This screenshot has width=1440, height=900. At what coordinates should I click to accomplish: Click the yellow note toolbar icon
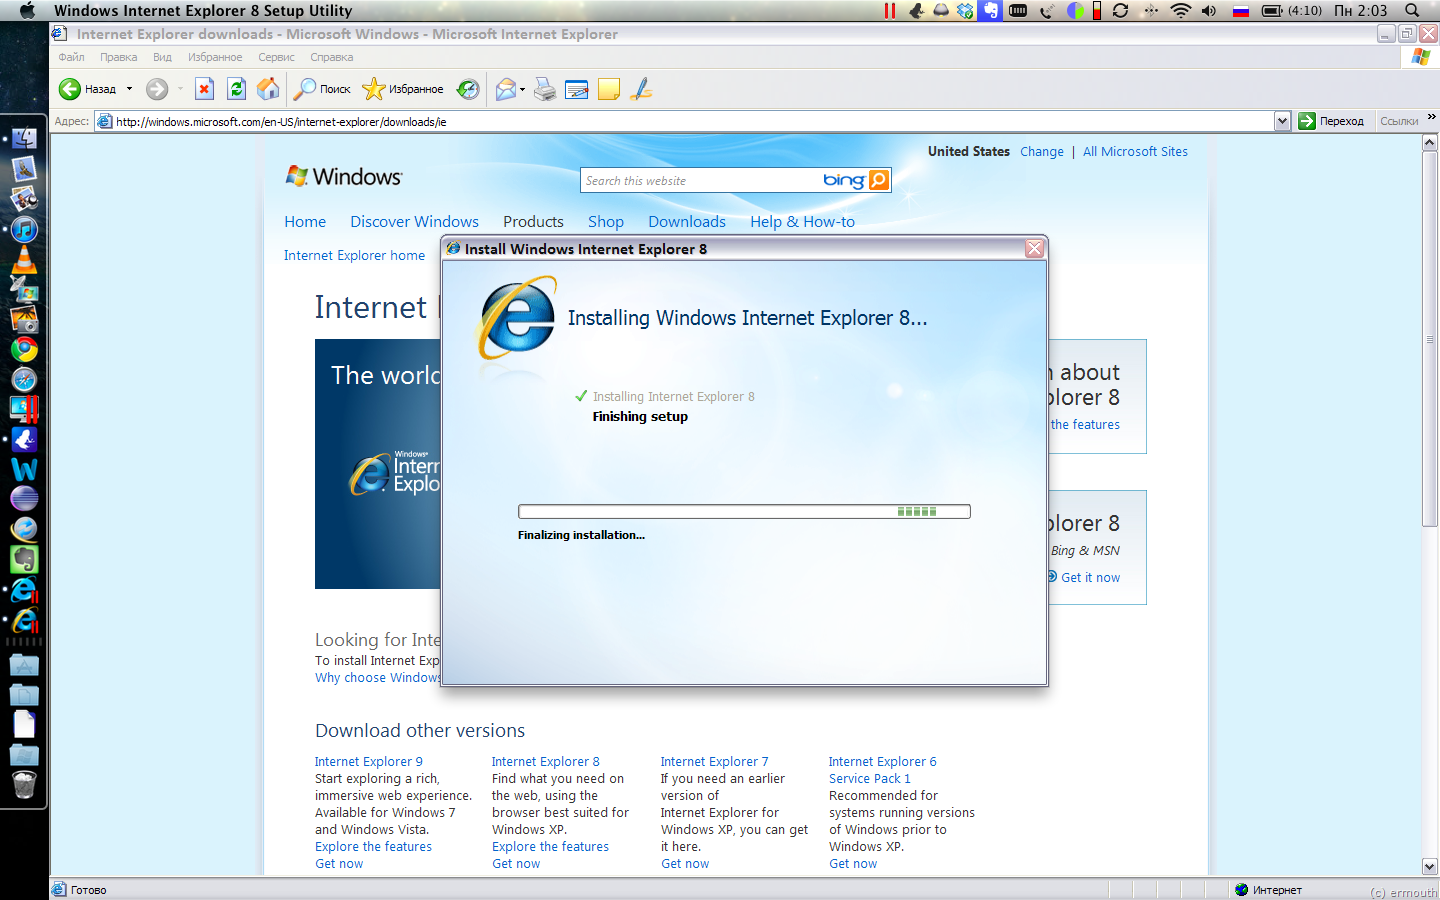coord(609,89)
